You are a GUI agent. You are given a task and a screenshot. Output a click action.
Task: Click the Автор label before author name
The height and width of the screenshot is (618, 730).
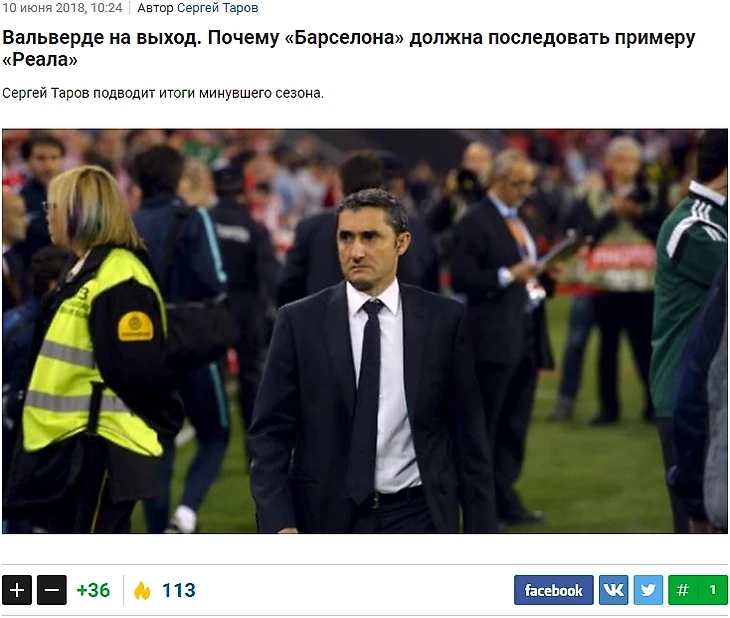(155, 8)
